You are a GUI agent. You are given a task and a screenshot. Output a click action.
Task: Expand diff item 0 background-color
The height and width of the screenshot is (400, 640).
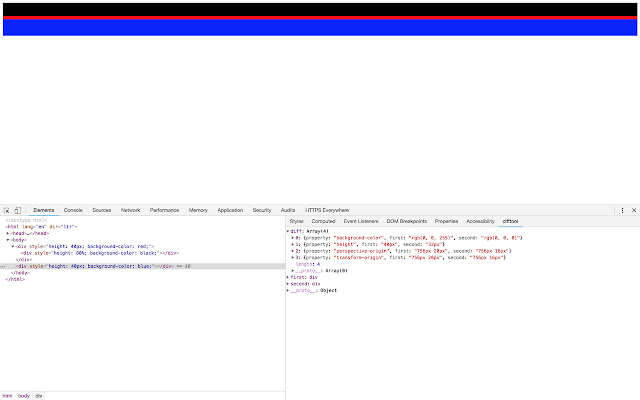pos(293,238)
